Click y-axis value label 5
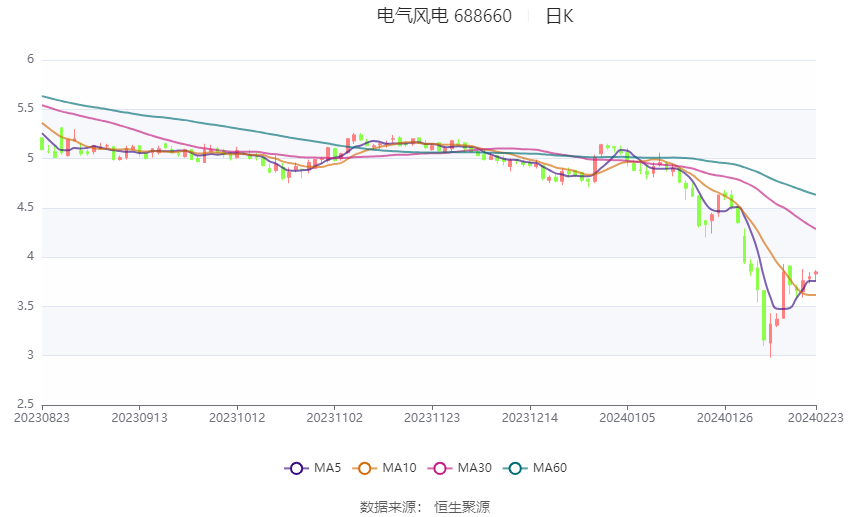 click(30, 158)
